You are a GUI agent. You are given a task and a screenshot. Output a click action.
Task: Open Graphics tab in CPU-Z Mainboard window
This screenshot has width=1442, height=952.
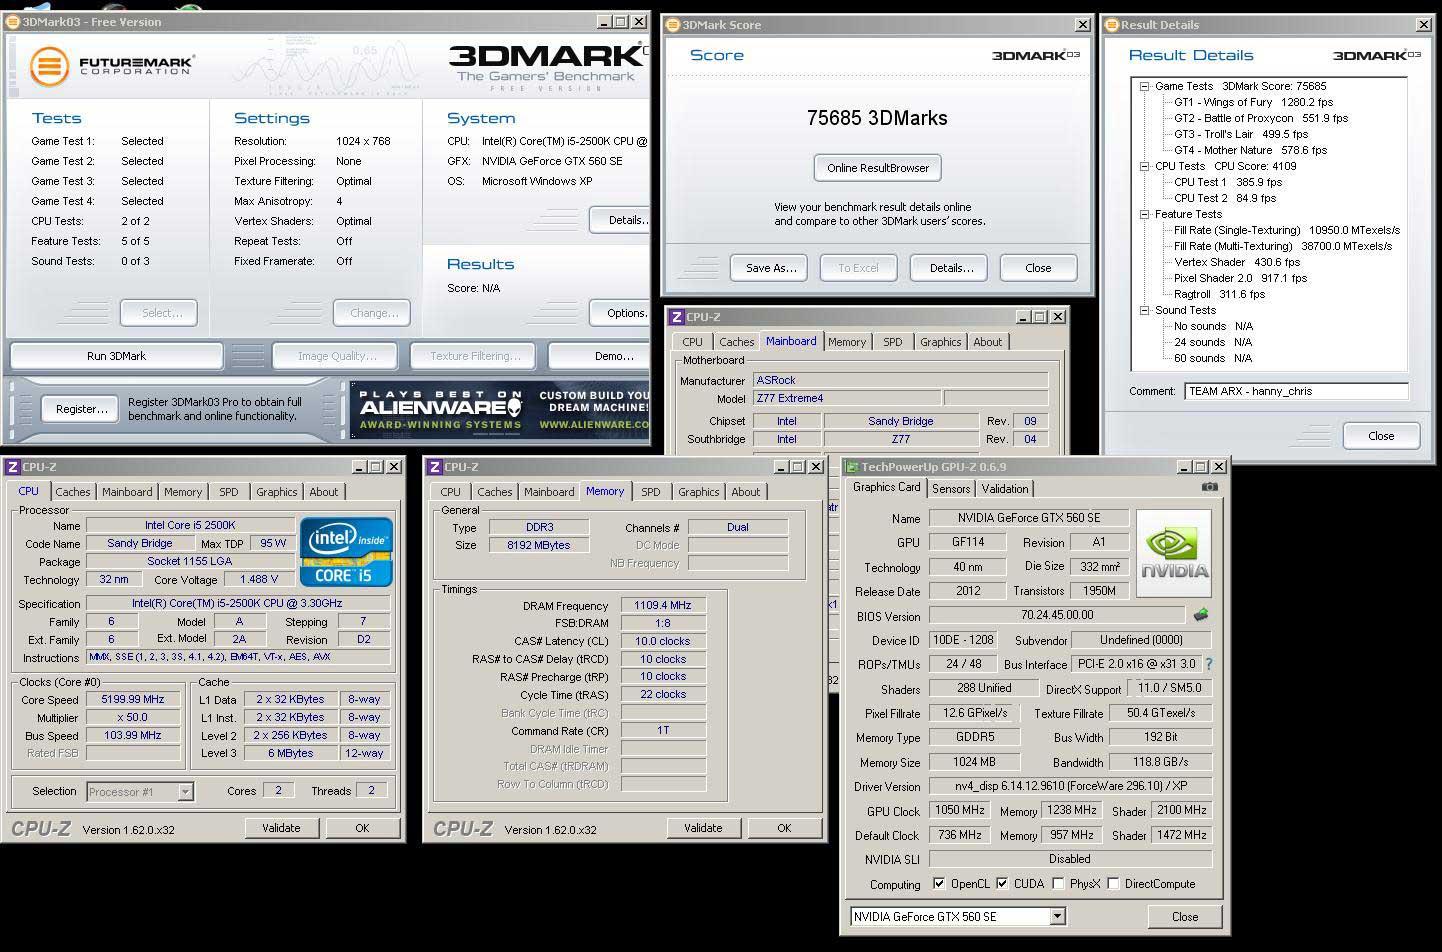point(940,342)
